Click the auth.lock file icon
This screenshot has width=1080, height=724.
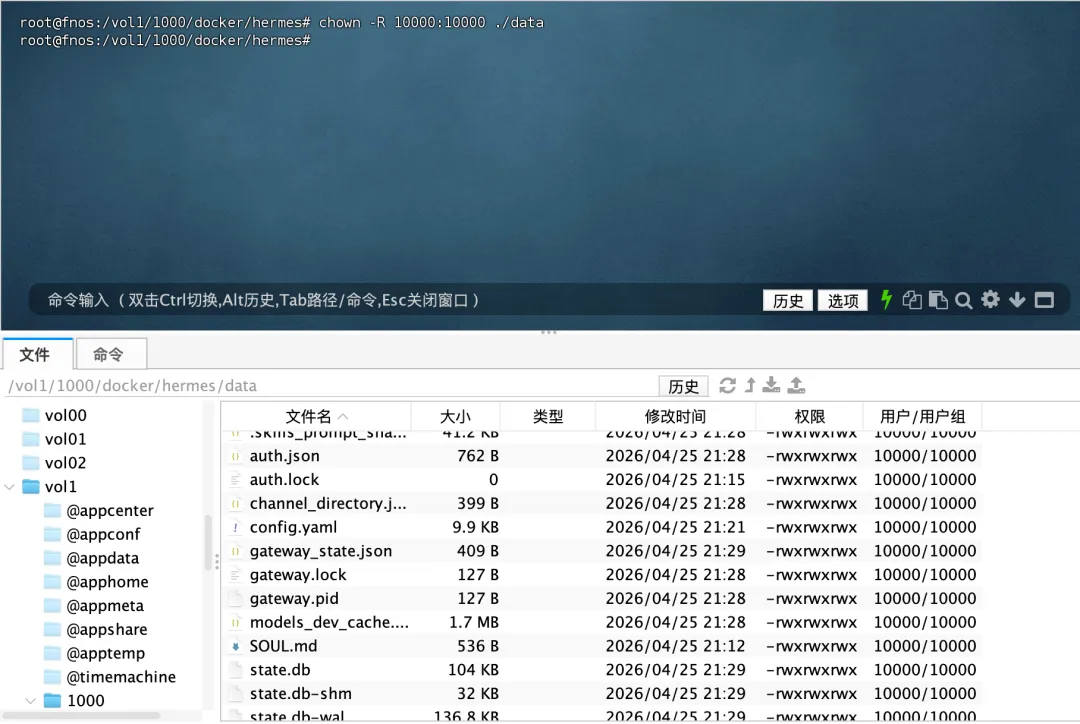pyautogui.click(x=236, y=480)
